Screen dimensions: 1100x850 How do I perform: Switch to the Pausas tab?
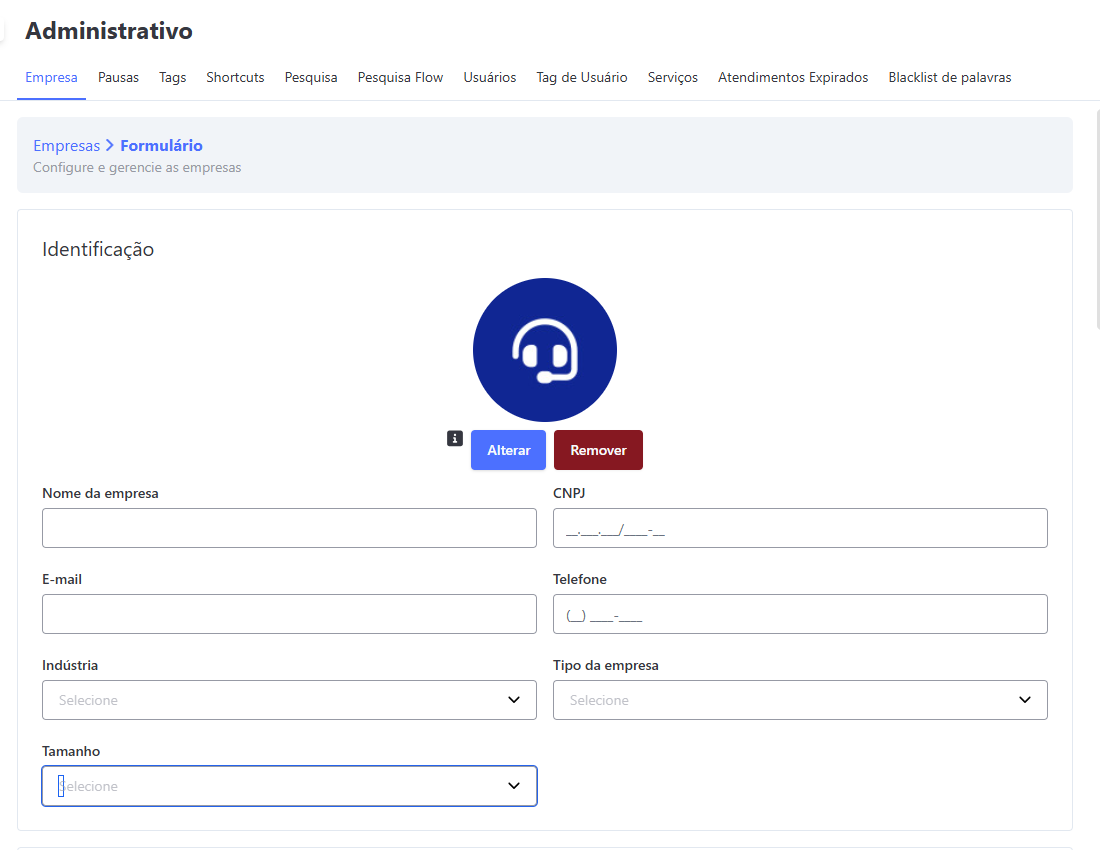click(118, 77)
